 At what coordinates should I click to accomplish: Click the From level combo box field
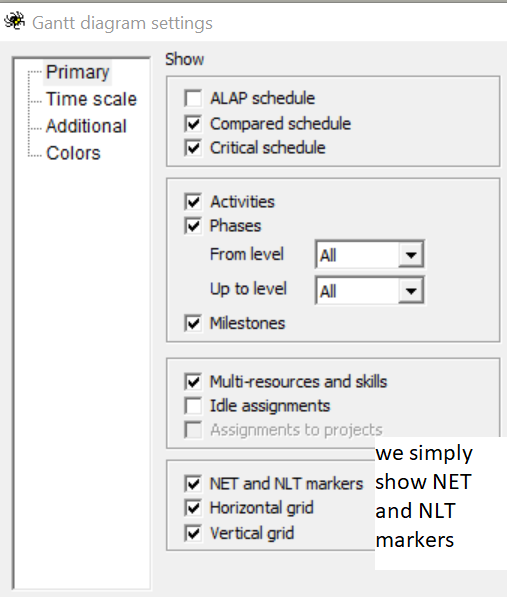tap(370, 254)
